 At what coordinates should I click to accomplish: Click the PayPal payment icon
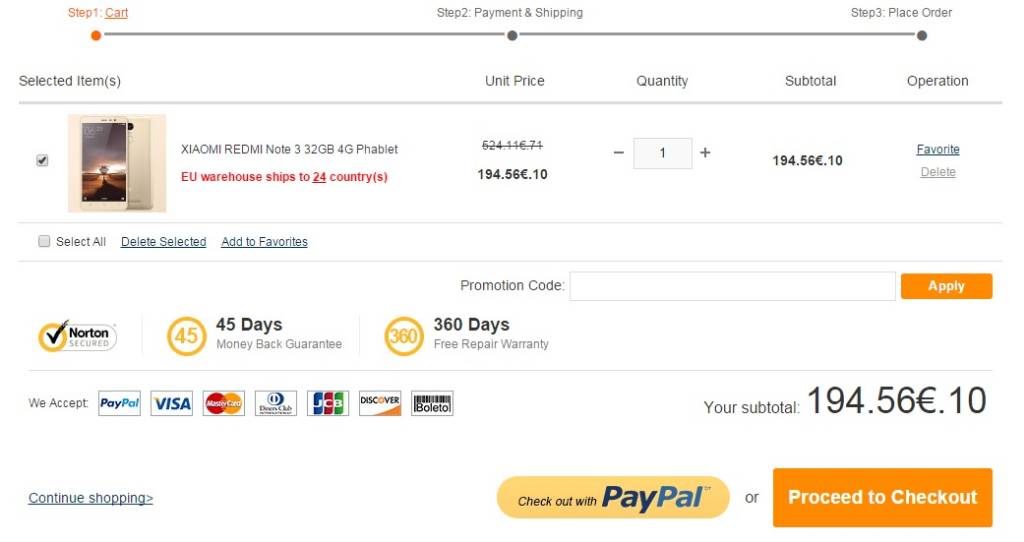120,403
